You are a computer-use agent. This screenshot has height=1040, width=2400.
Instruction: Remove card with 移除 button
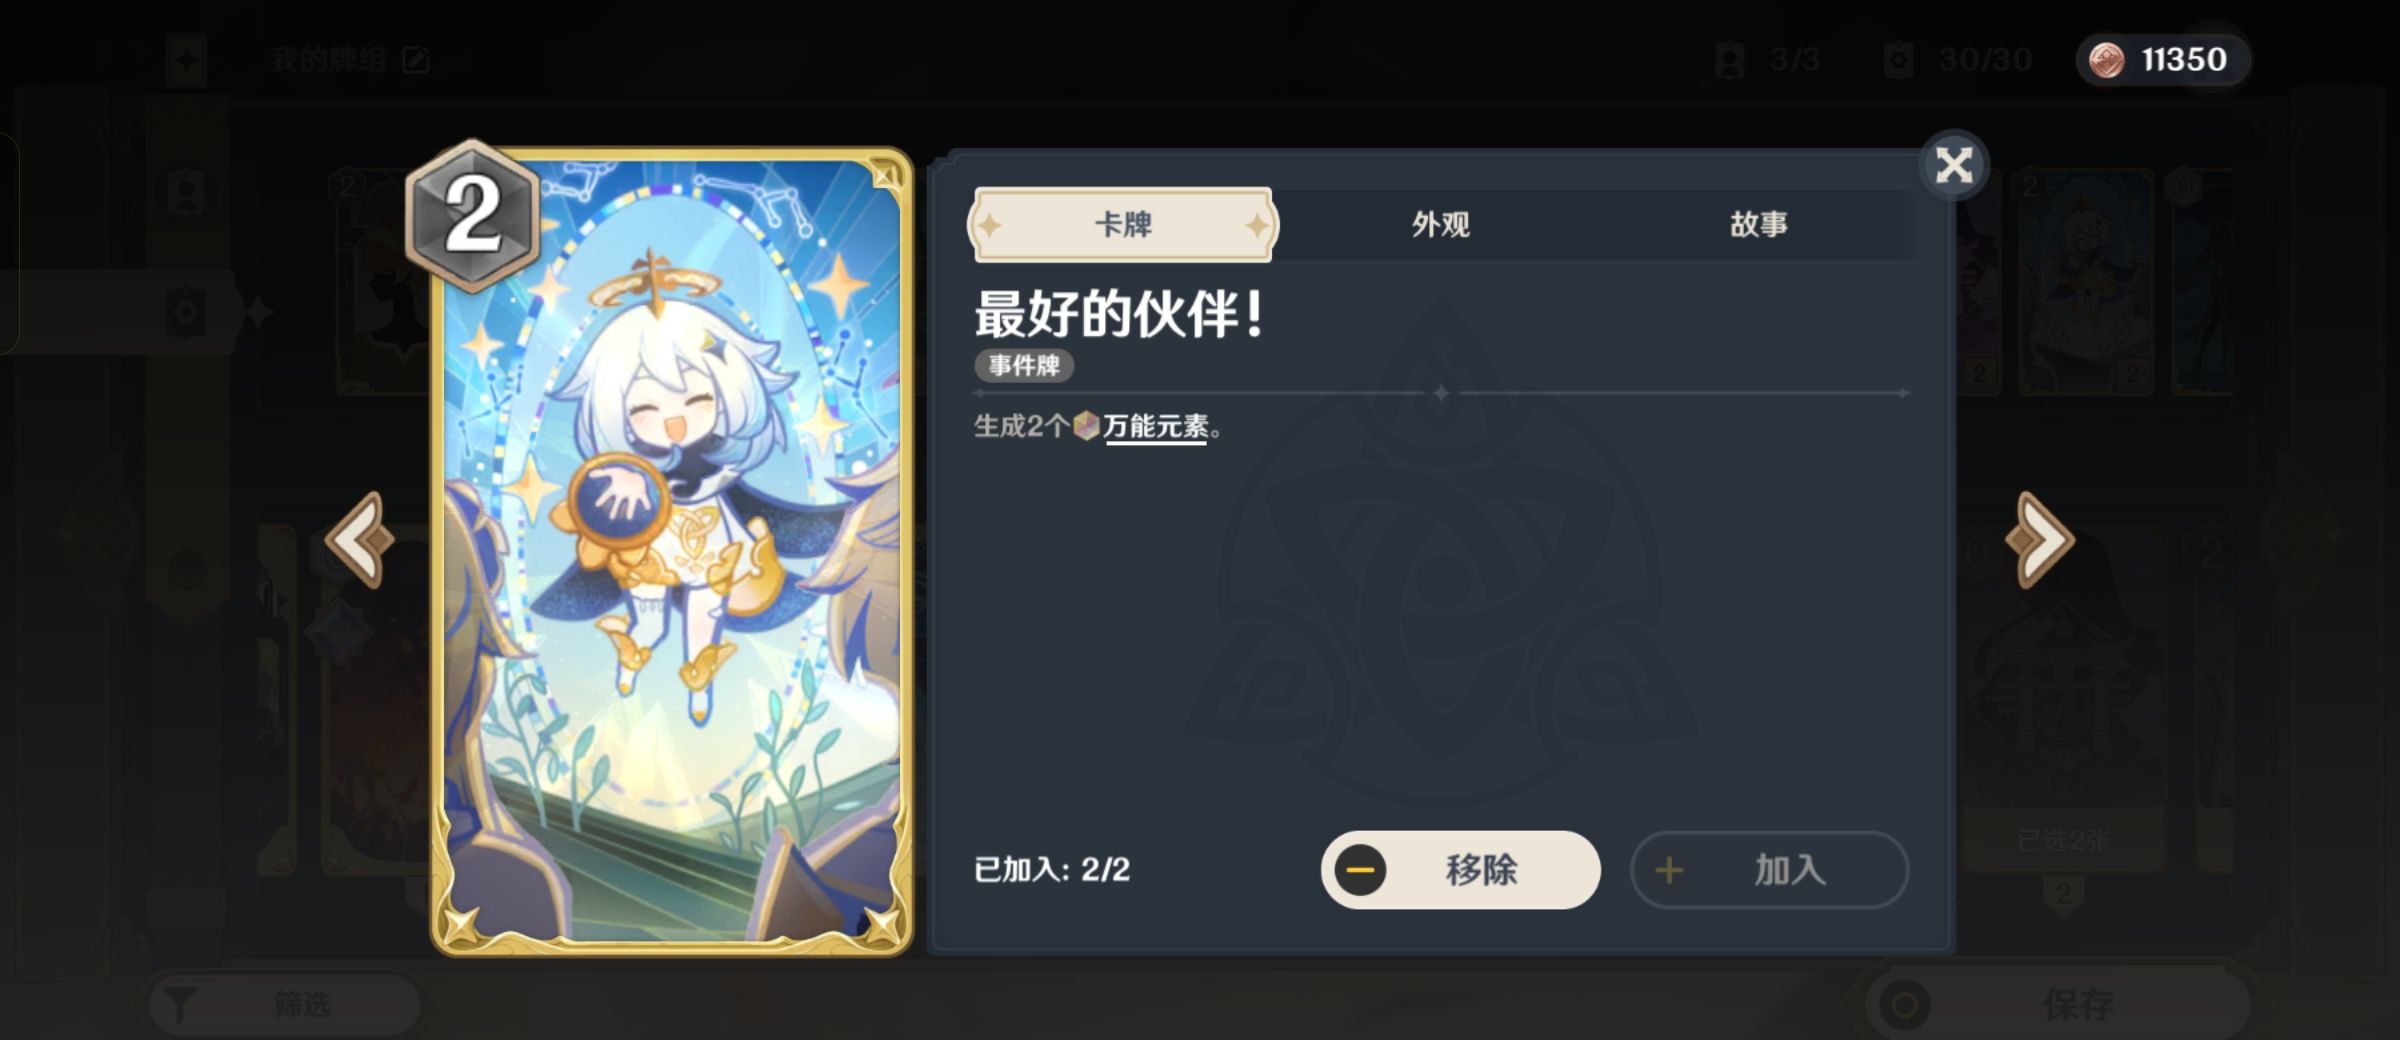coord(1461,870)
